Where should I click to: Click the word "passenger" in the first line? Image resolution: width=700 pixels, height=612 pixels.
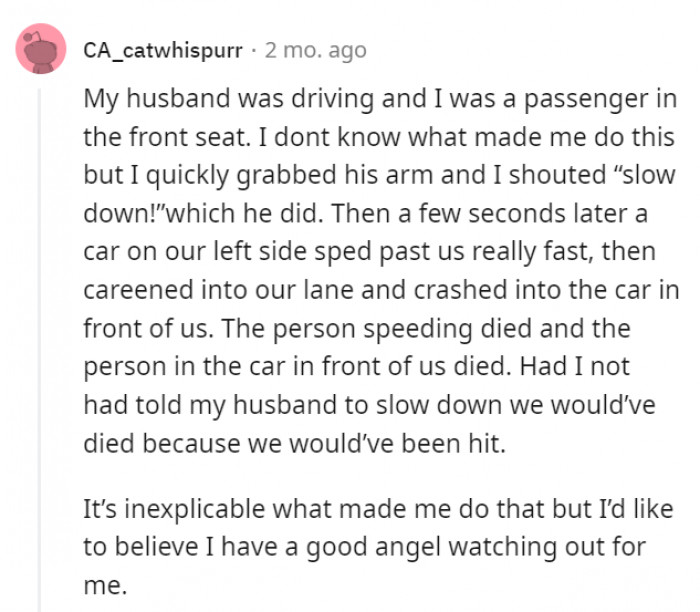click(x=586, y=99)
